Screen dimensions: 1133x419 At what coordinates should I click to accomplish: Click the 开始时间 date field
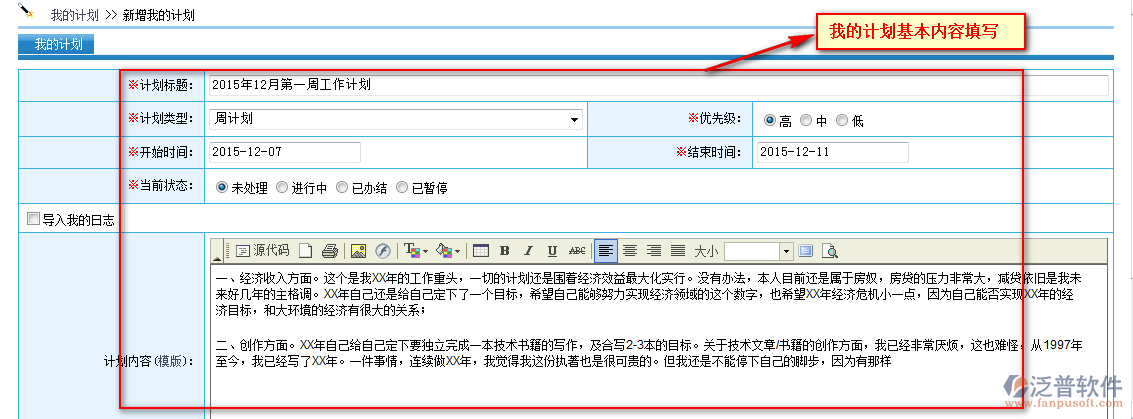[285, 152]
